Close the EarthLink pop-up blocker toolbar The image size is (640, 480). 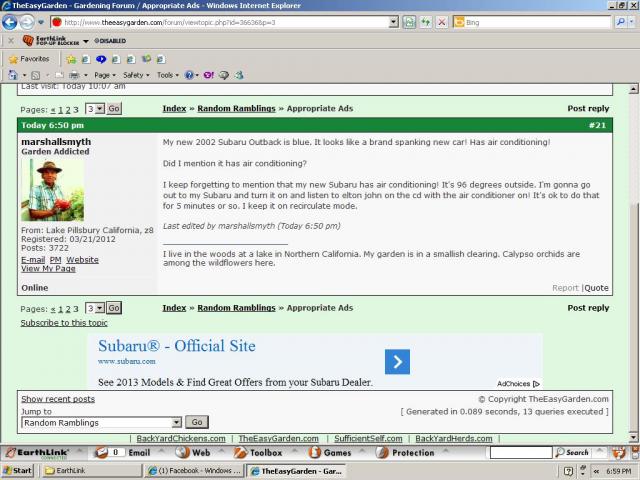(11, 41)
